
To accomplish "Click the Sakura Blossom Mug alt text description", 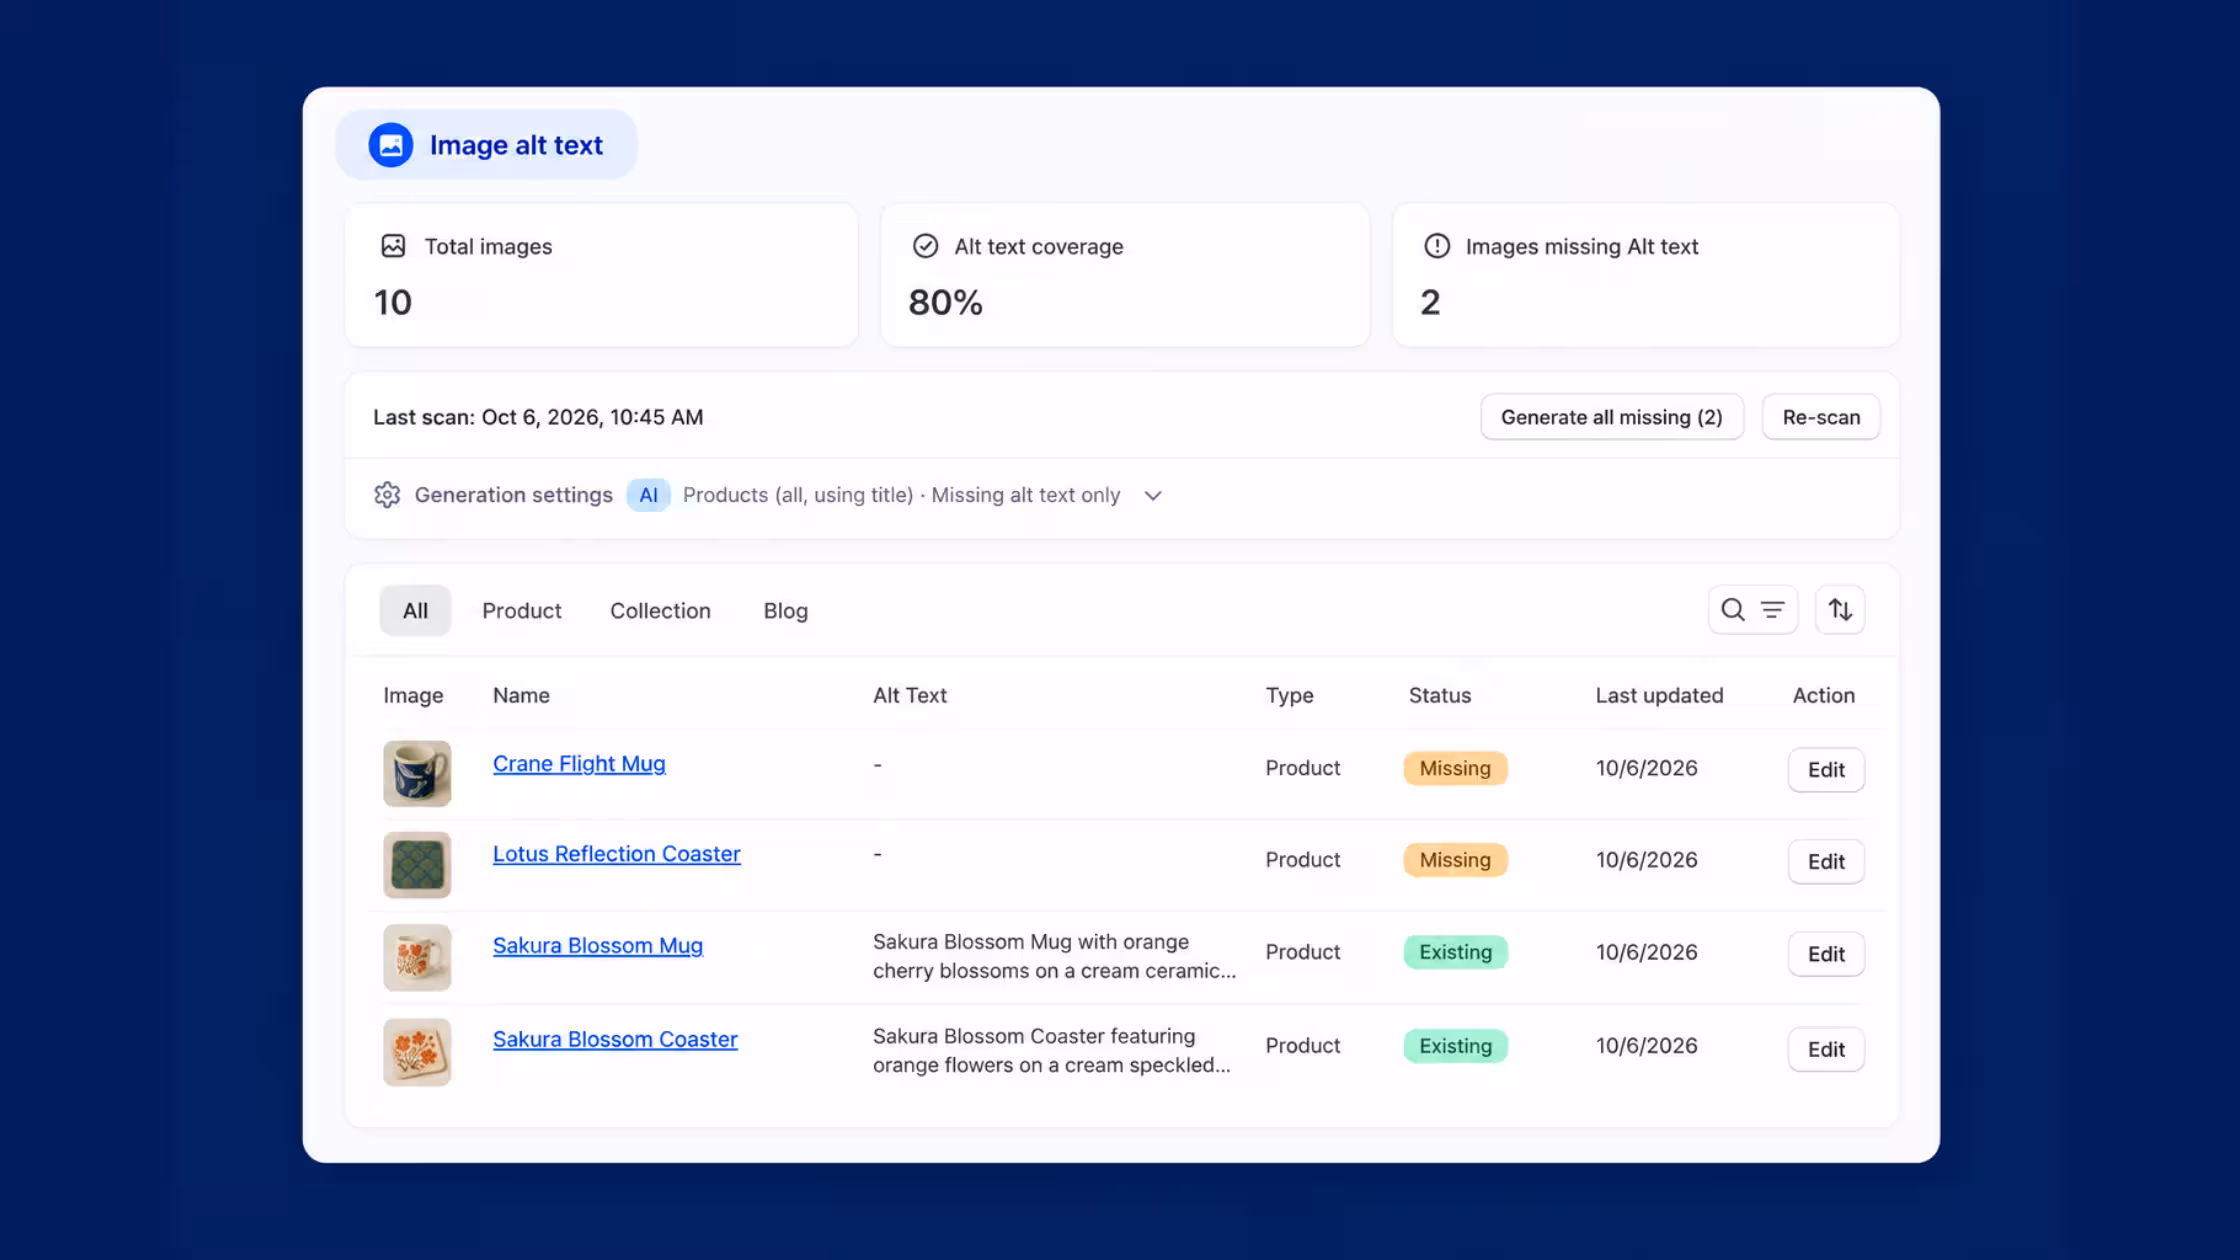I will click(1054, 957).
